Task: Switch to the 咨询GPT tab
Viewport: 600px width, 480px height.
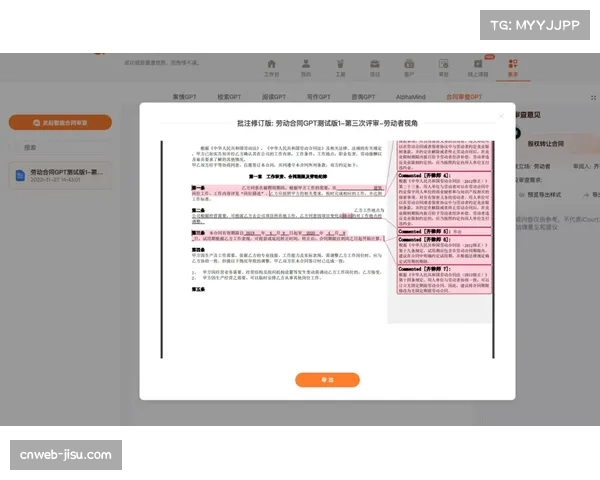Action: [363, 97]
